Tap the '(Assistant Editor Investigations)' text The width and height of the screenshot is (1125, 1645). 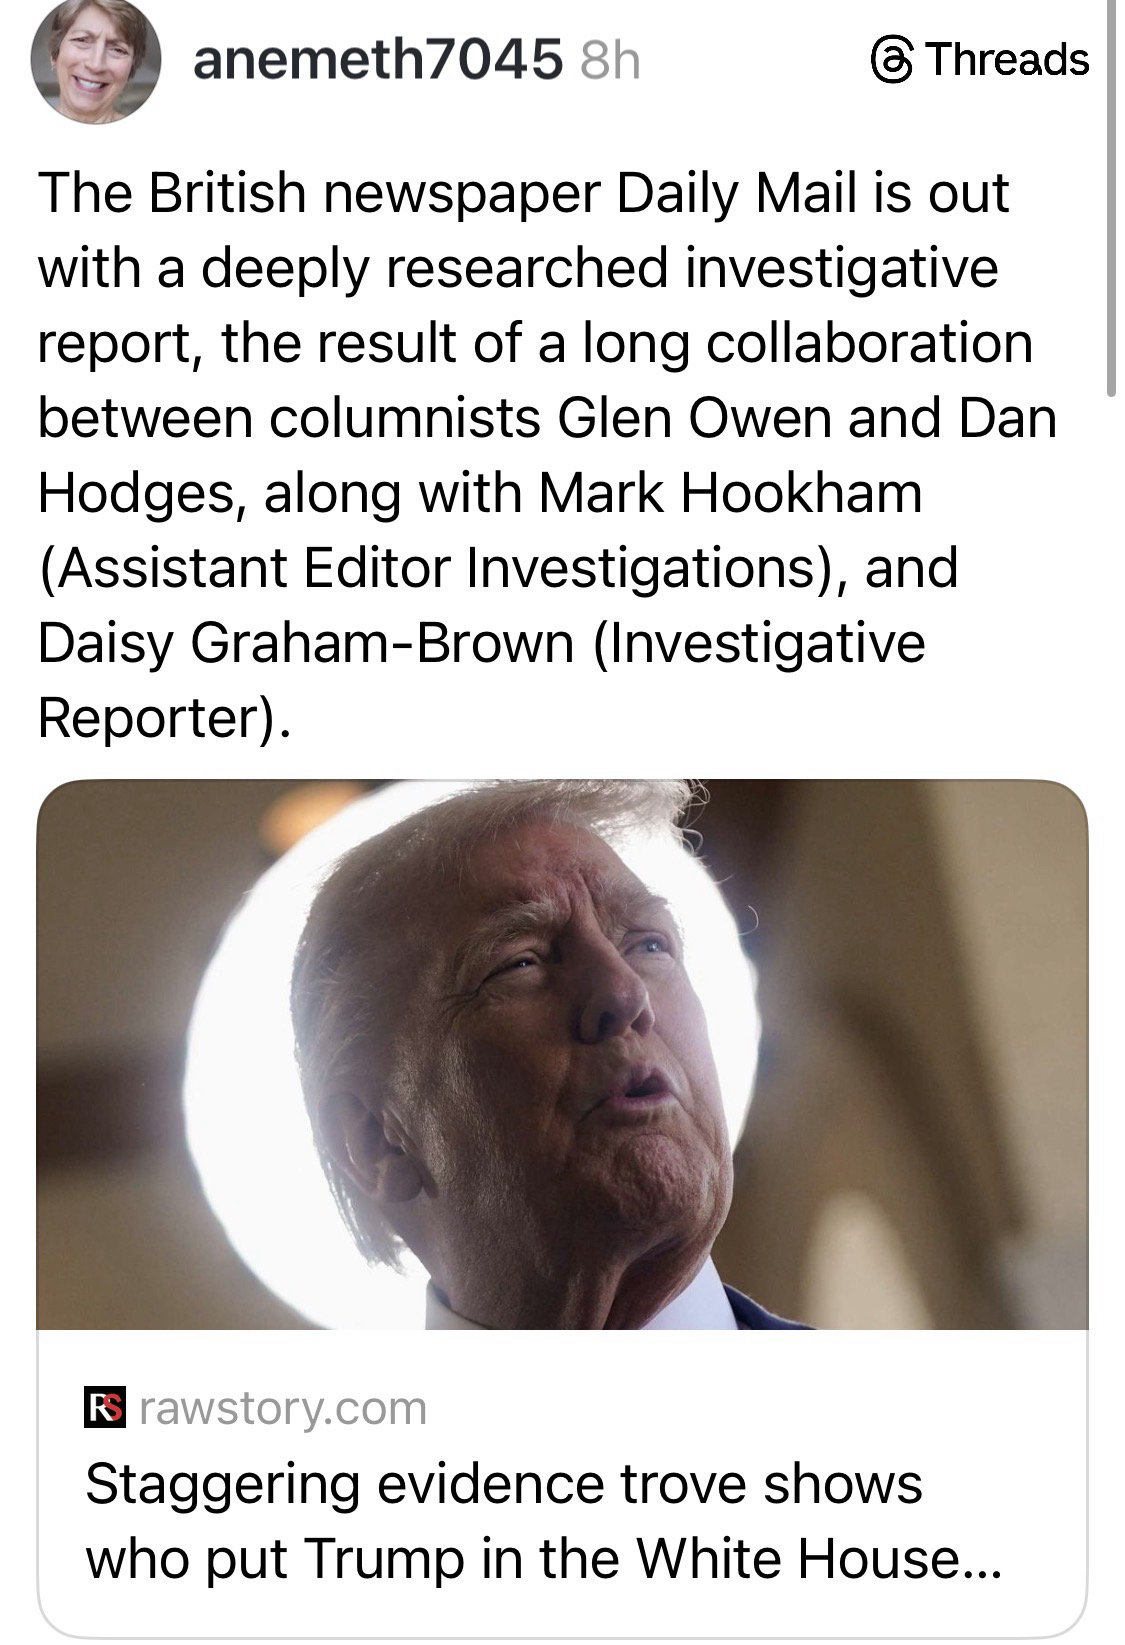click(x=439, y=568)
